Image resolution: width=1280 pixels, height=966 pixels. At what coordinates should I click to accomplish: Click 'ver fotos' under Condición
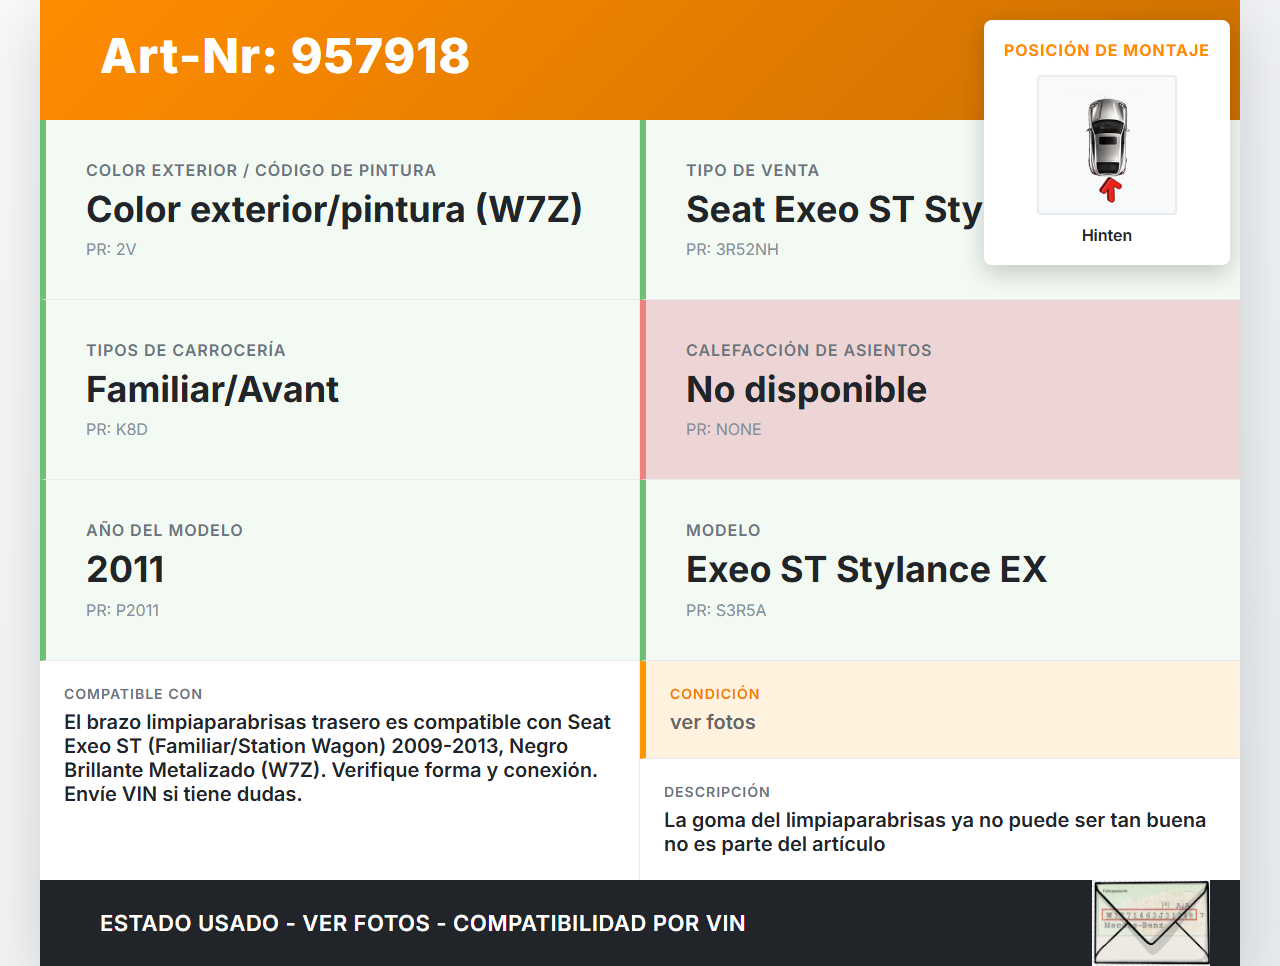click(712, 723)
